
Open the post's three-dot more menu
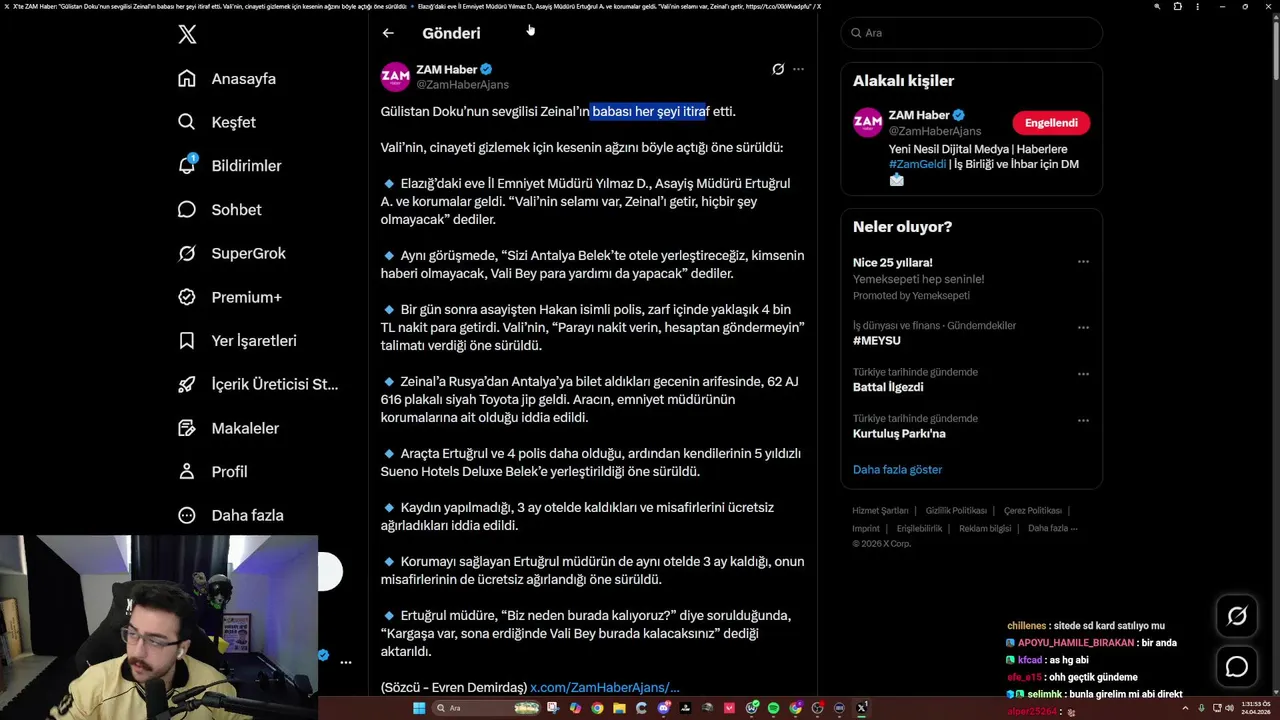pyautogui.click(x=798, y=69)
